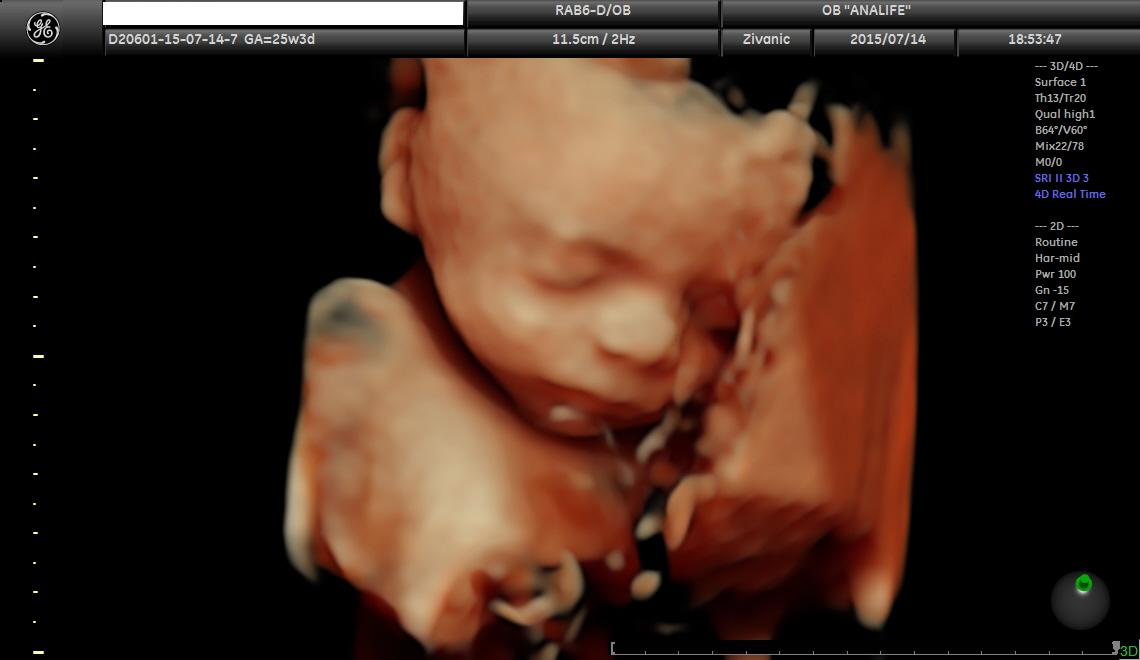This screenshot has width=1140, height=660.
Task: Click the B64°/V60° volume angle value
Action: tap(1061, 130)
